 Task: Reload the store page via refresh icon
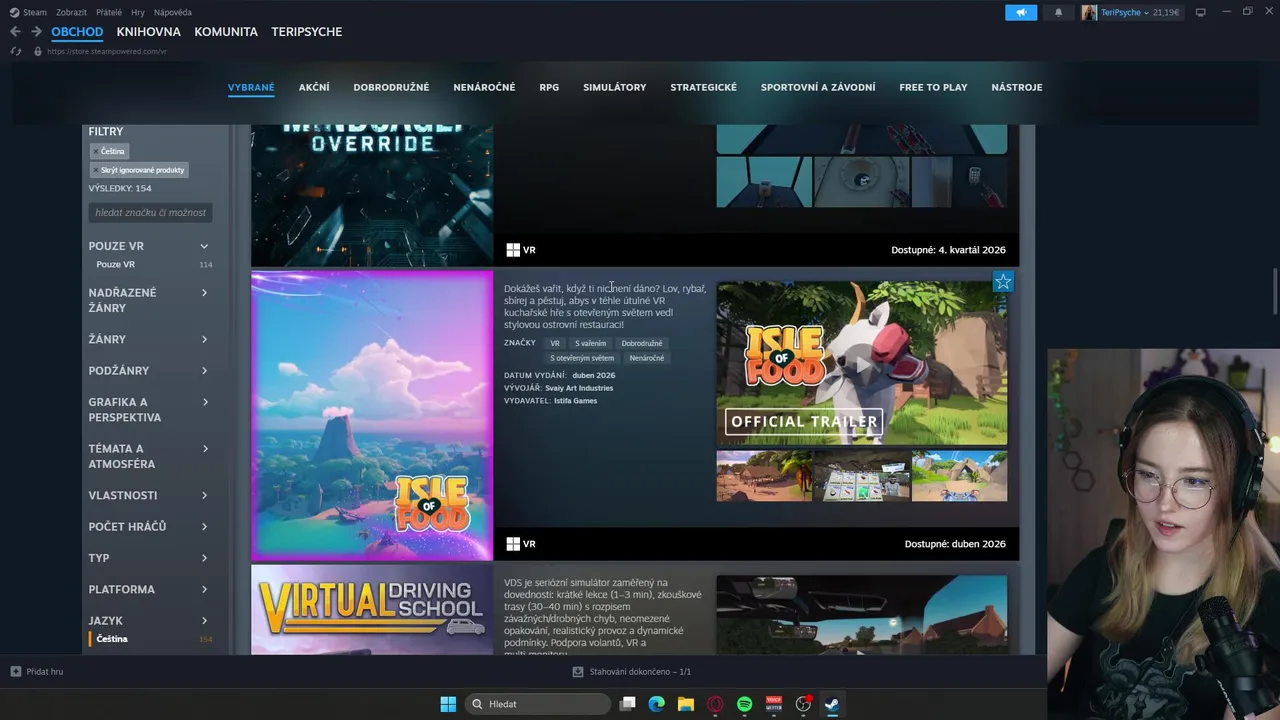(15, 51)
